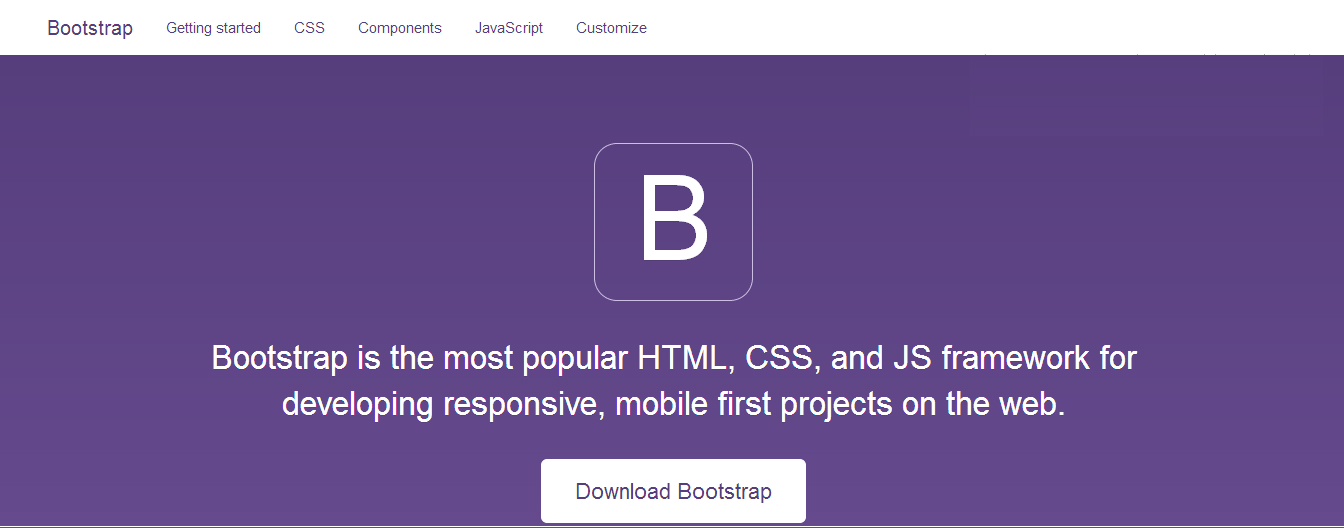Open the JavaScript nav link

pos(508,28)
